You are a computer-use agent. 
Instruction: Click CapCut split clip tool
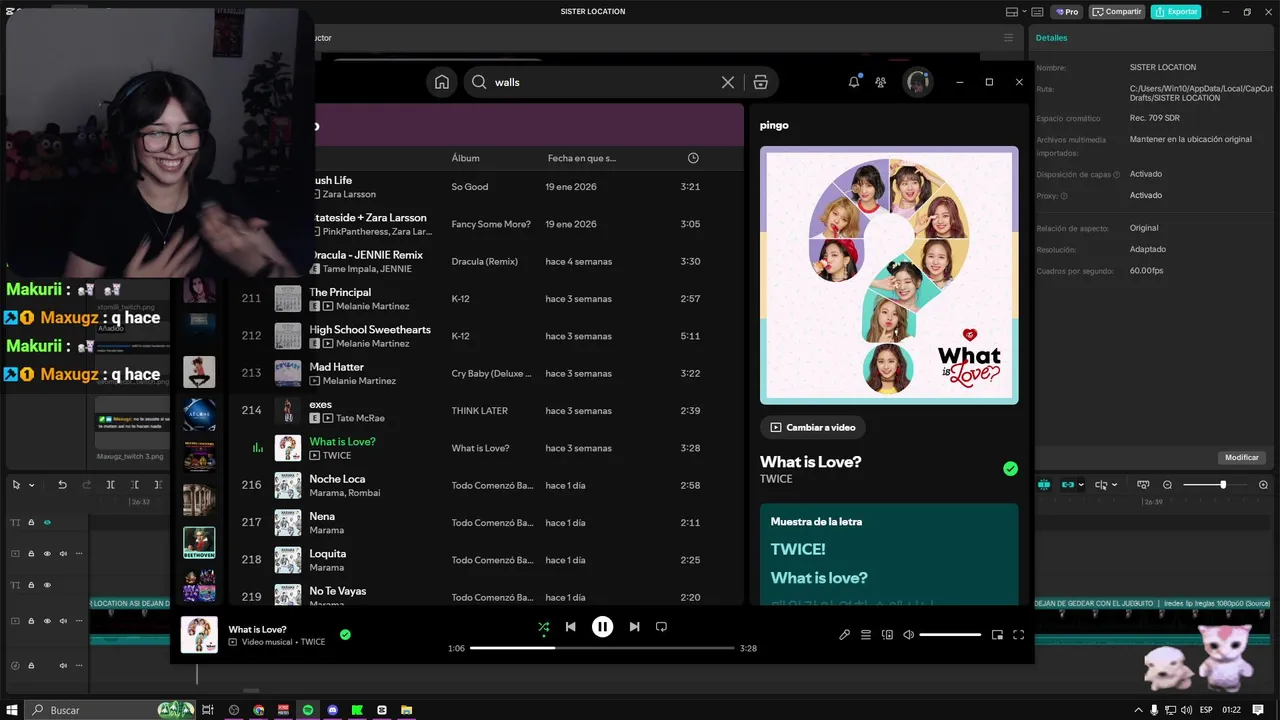[110, 485]
